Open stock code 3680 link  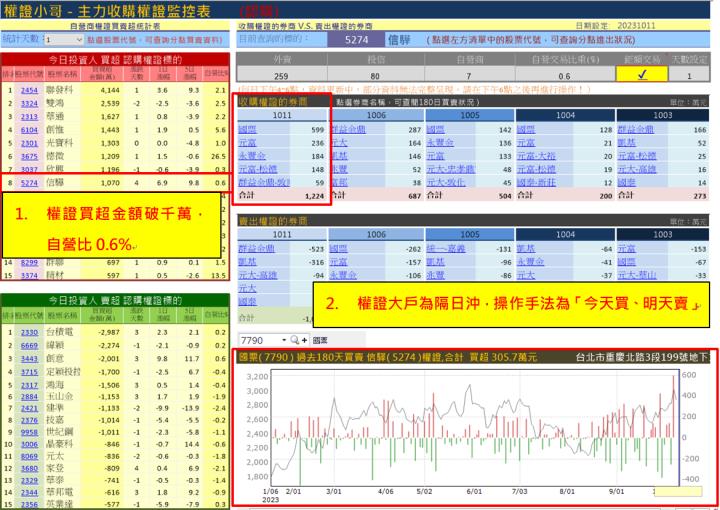pos(29,469)
